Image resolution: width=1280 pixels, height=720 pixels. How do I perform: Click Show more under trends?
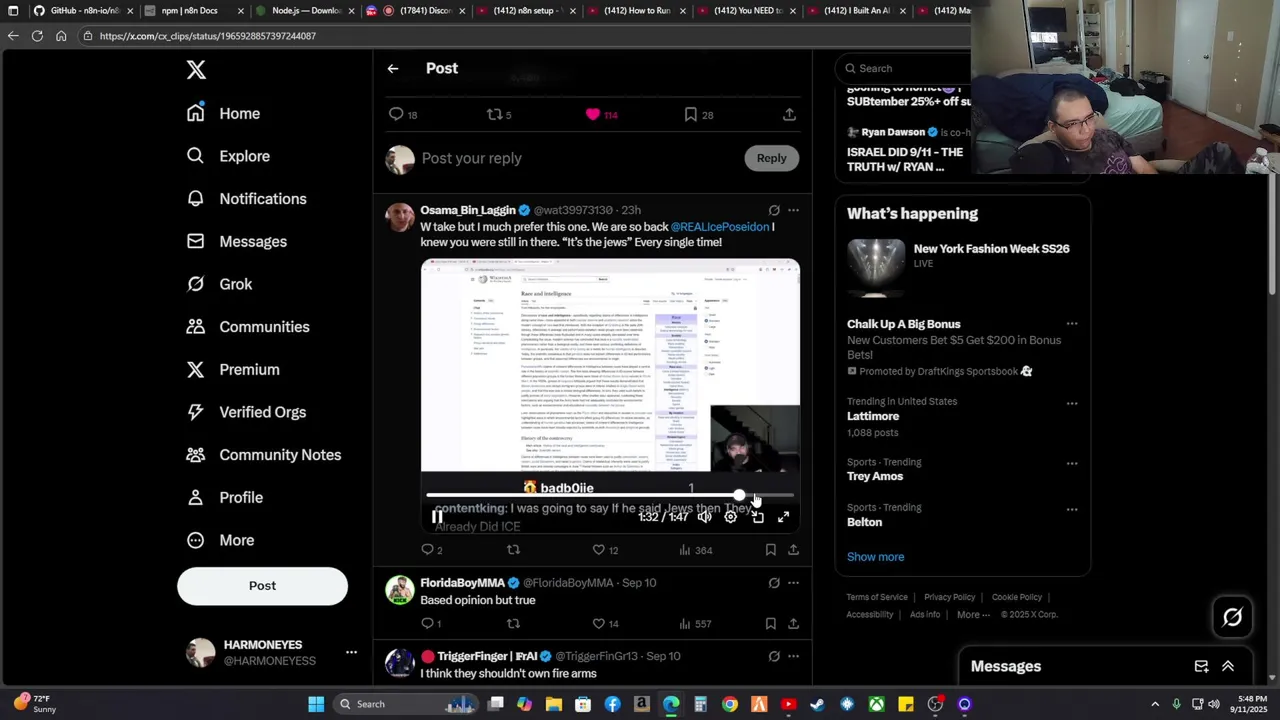[x=875, y=557]
